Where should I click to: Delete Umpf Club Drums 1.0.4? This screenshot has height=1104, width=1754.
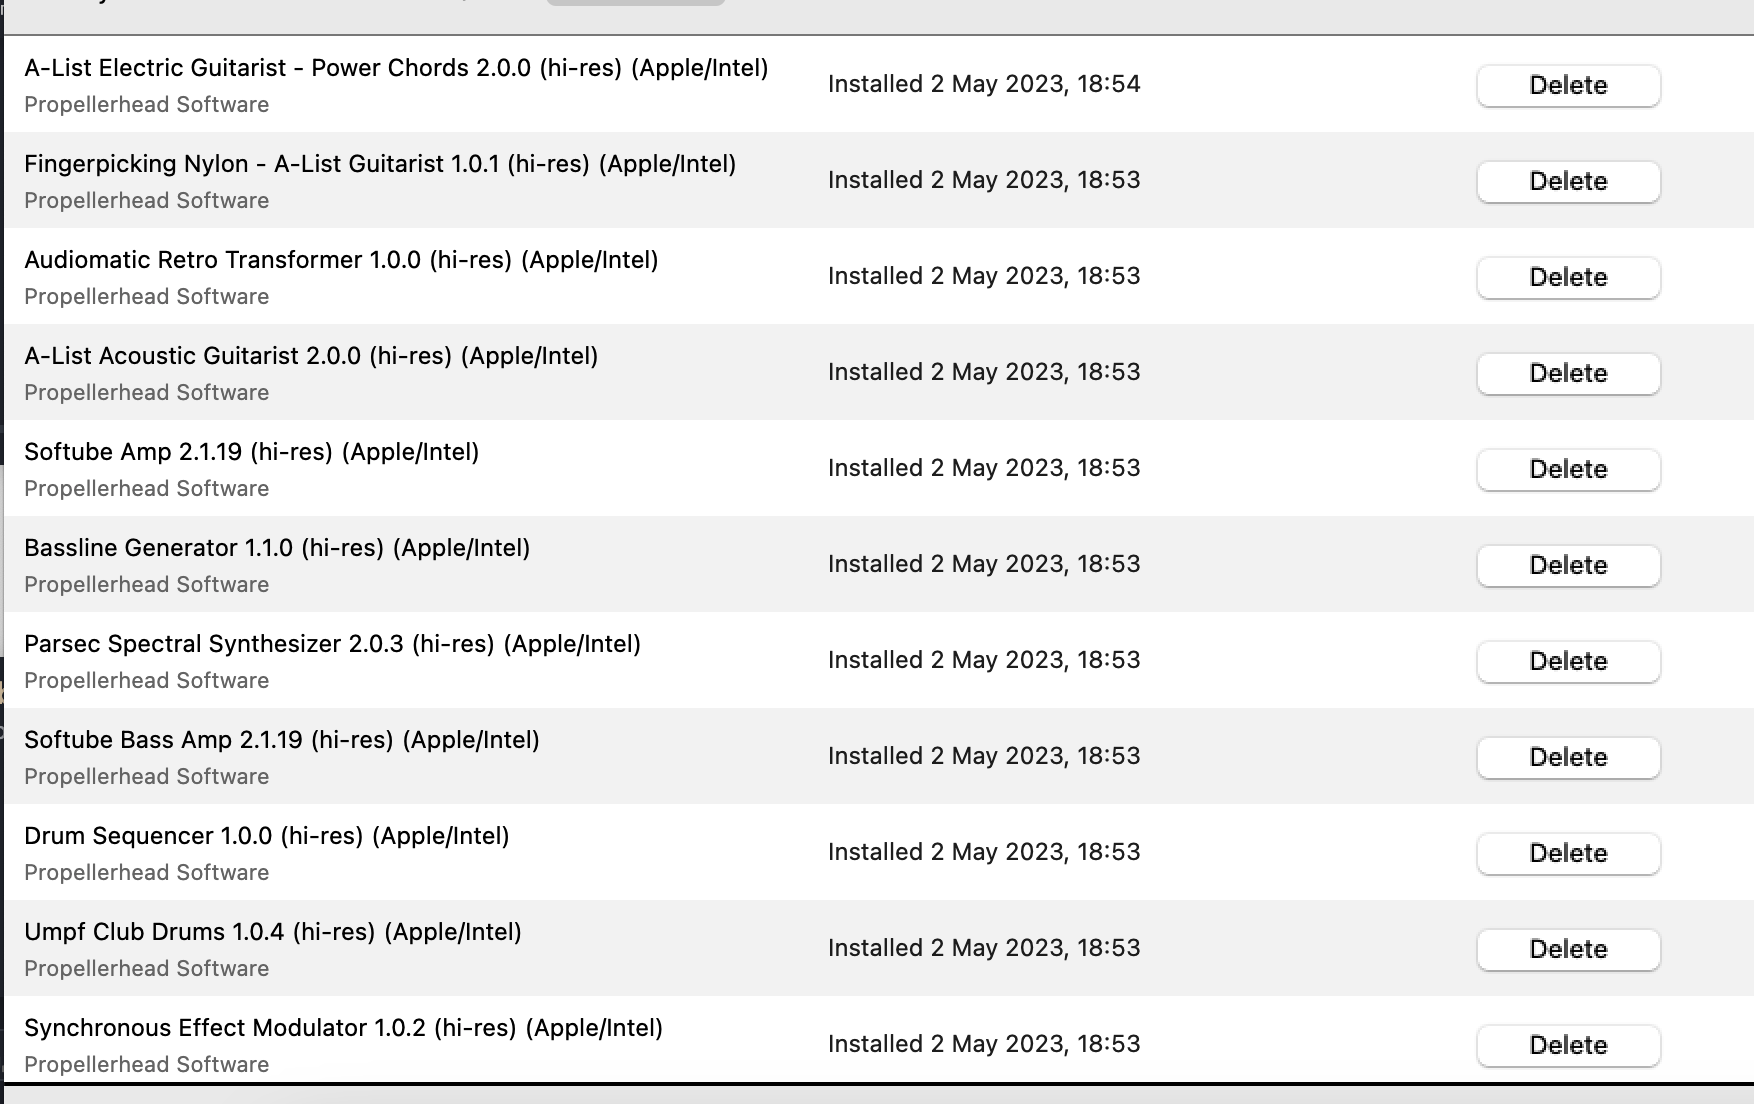1568,949
